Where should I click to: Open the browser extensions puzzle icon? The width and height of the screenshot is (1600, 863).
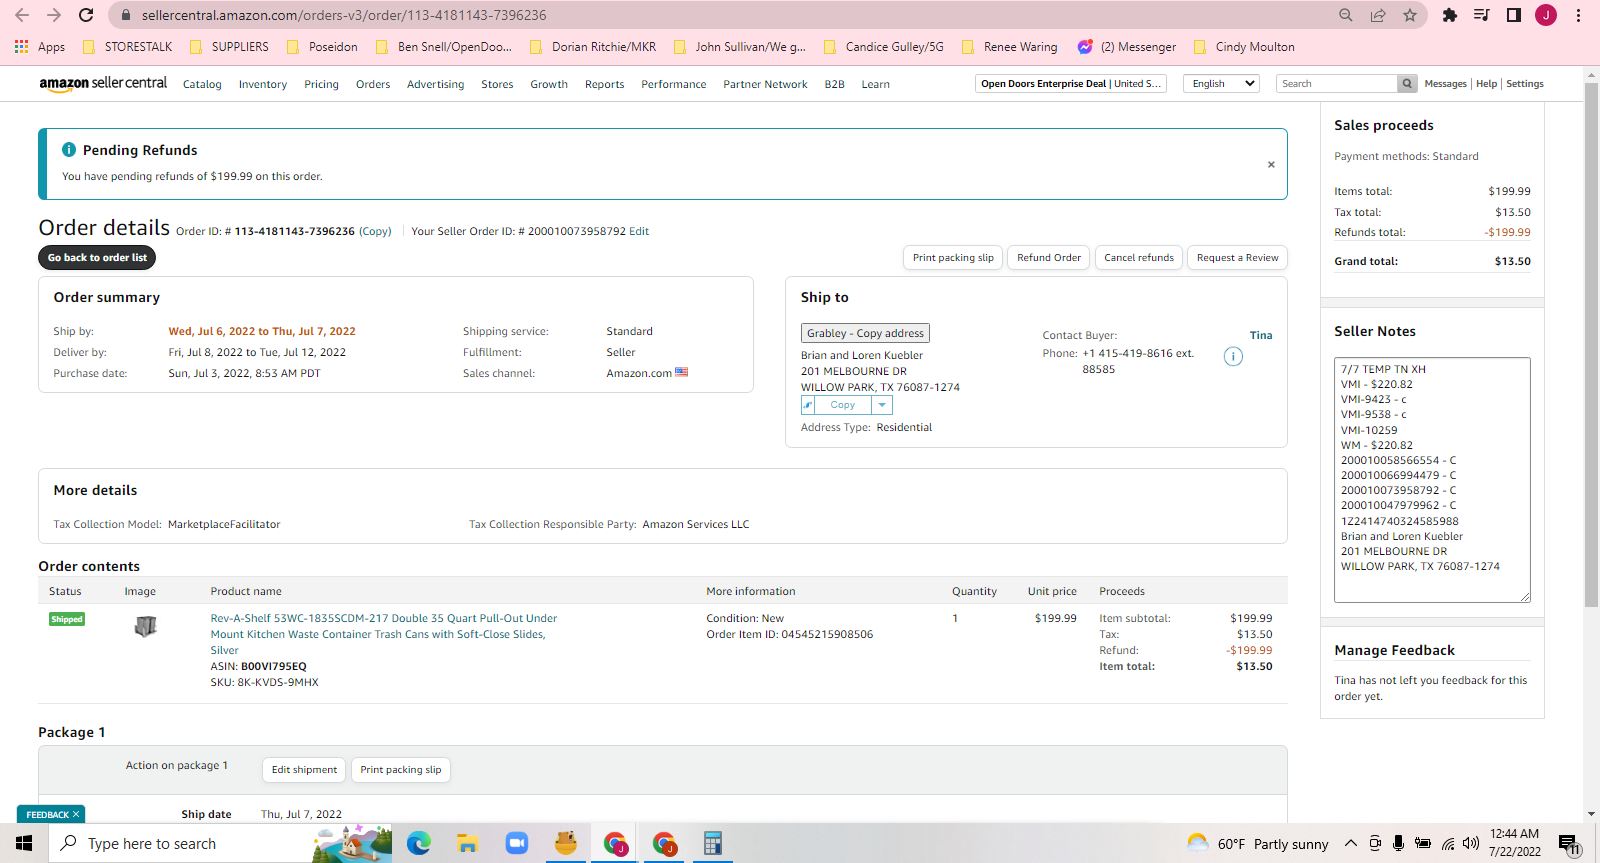[x=1450, y=15]
